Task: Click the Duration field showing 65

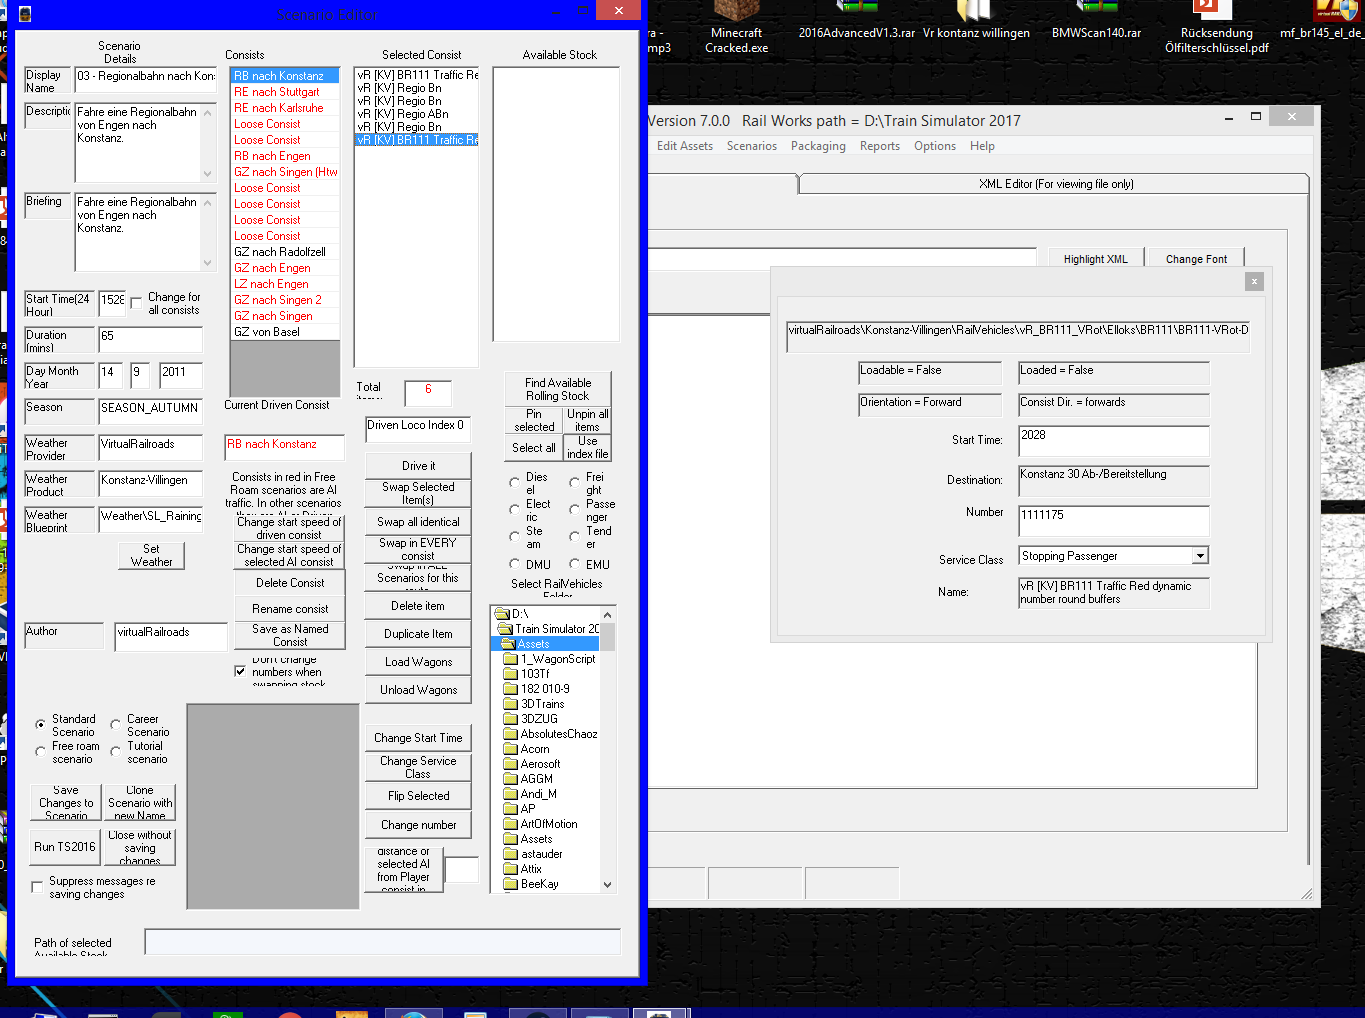Action: click(150, 340)
